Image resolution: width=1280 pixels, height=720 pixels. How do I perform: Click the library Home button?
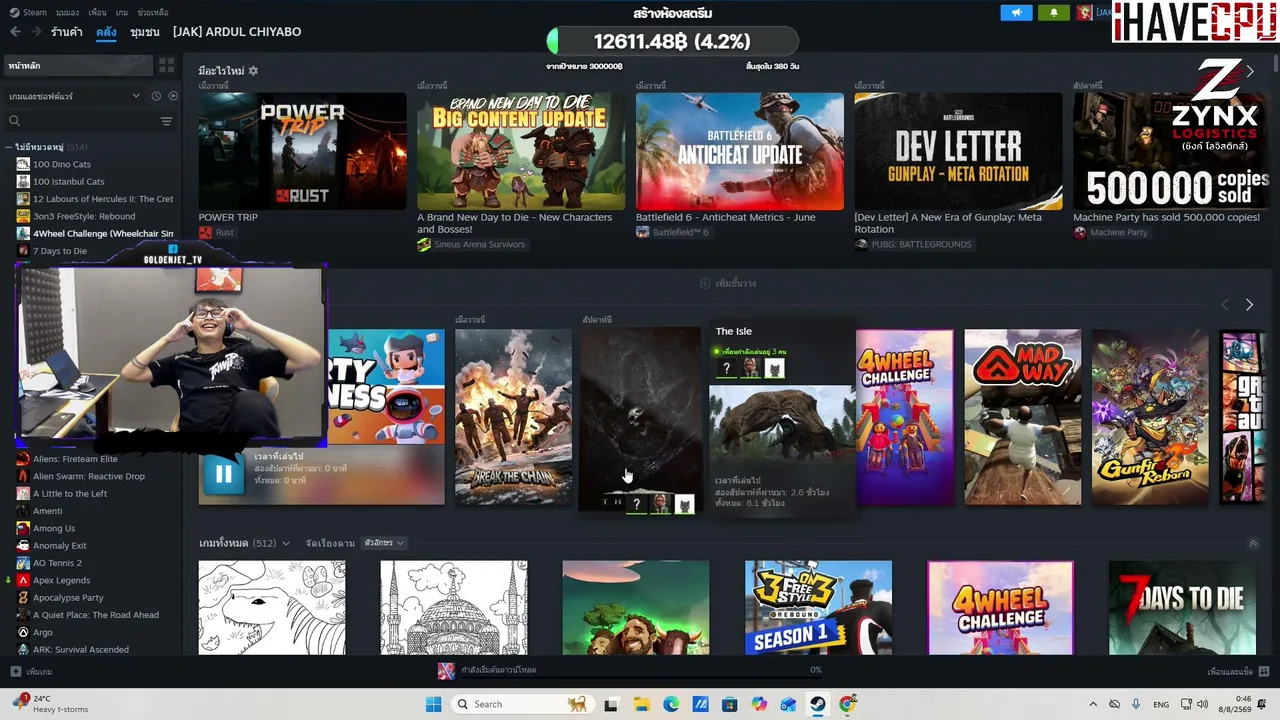point(78,65)
